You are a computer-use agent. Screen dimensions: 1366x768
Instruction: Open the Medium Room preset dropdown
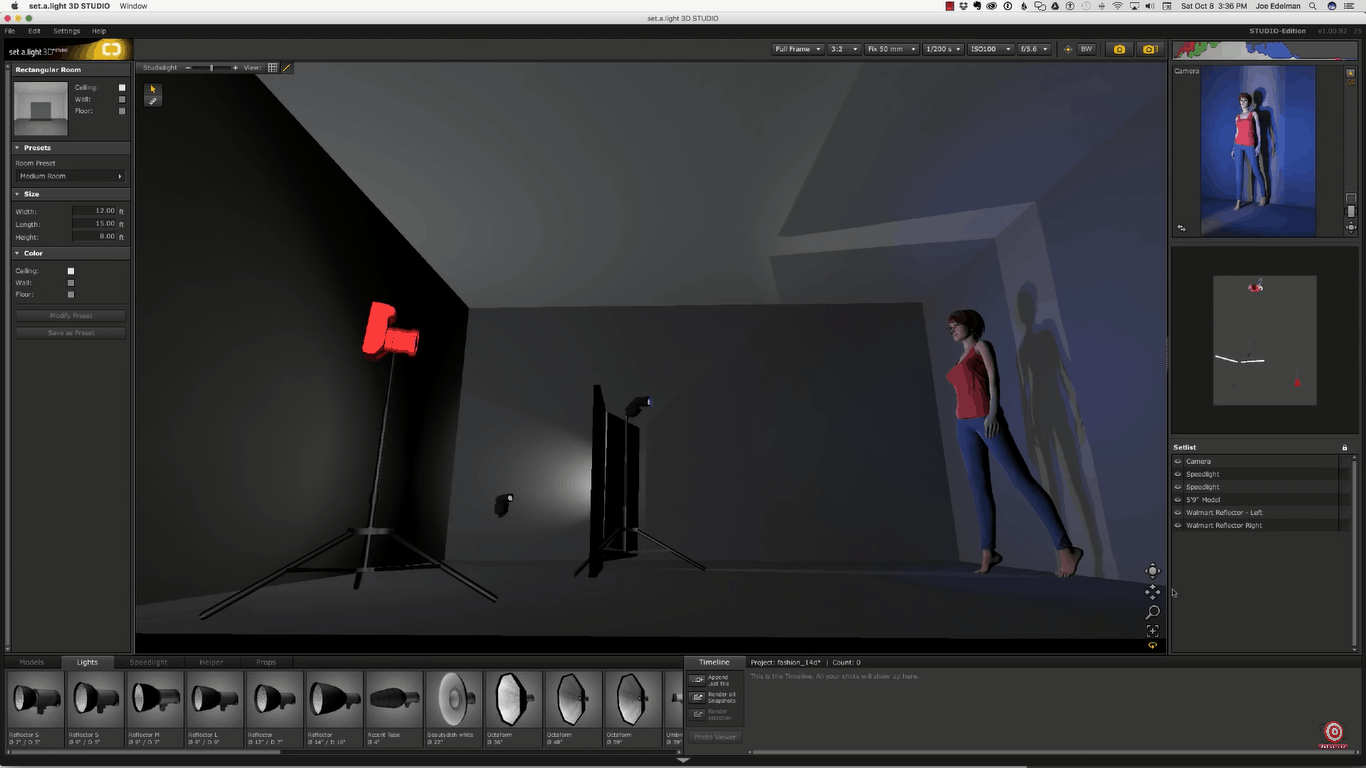pyautogui.click(x=70, y=176)
